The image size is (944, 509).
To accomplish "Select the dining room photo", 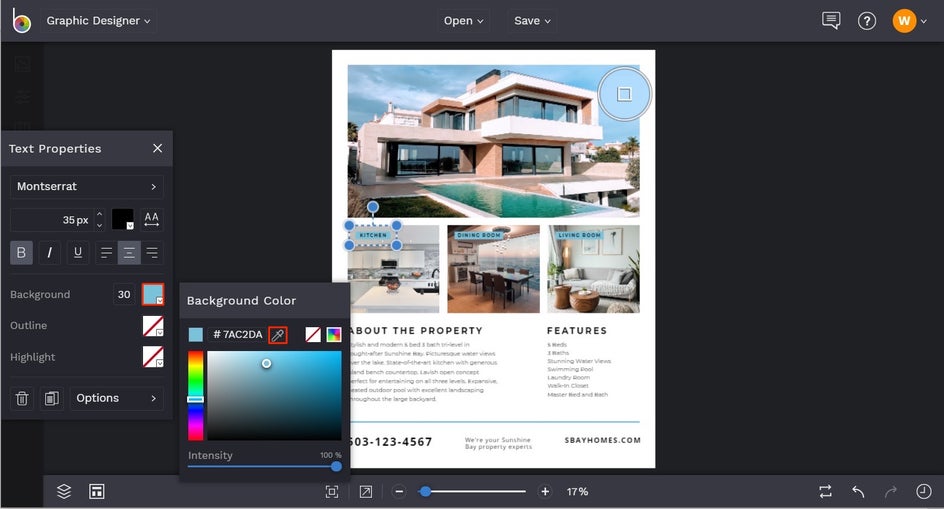I will click(494, 269).
